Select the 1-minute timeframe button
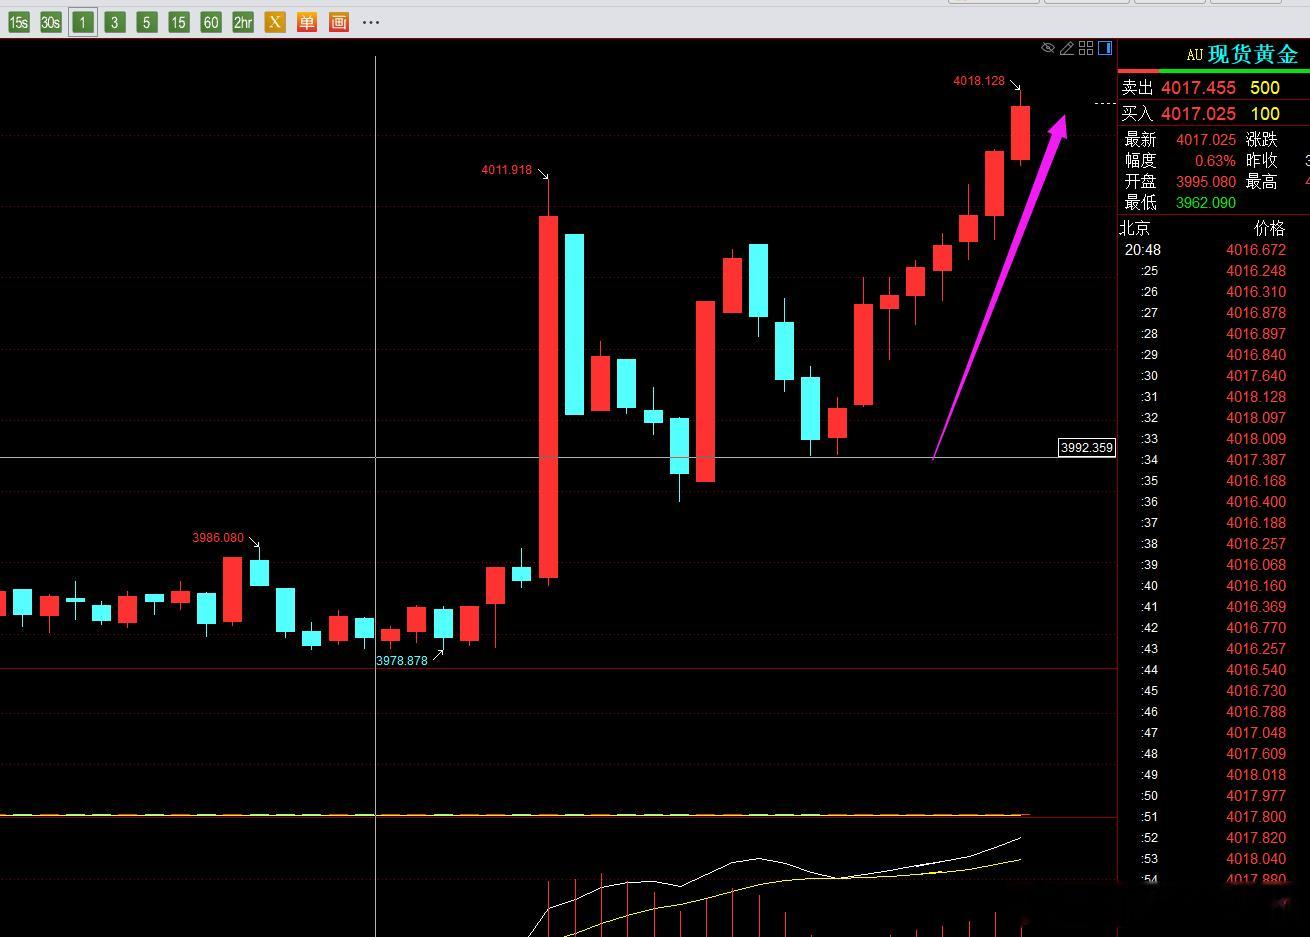This screenshot has width=1310, height=937. [x=83, y=22]
